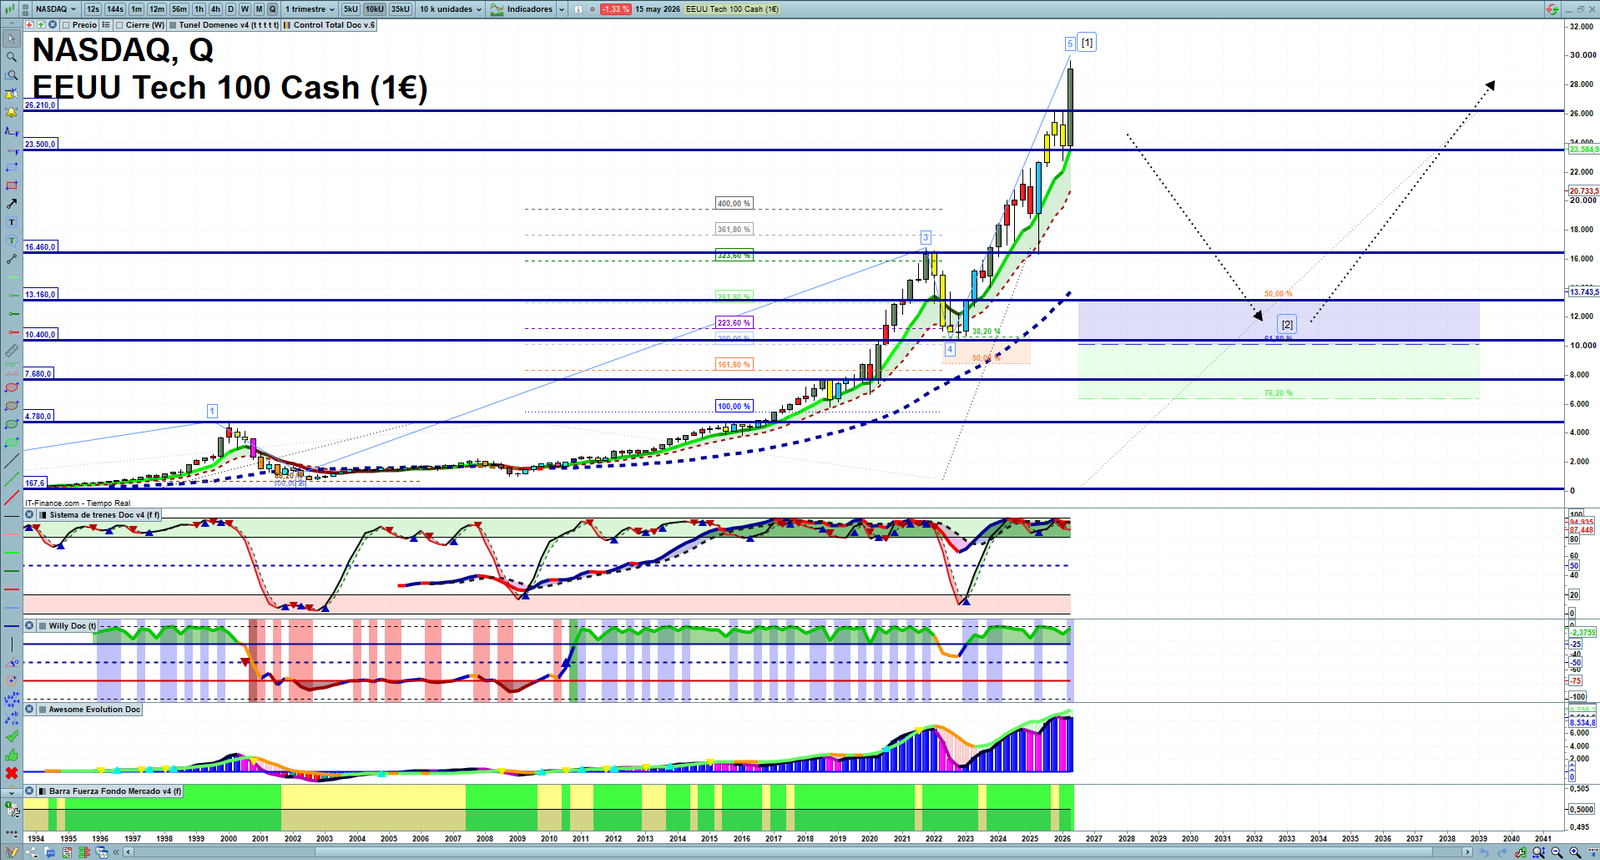Open the NASDAQ instrument dropdown

(56, 9)
